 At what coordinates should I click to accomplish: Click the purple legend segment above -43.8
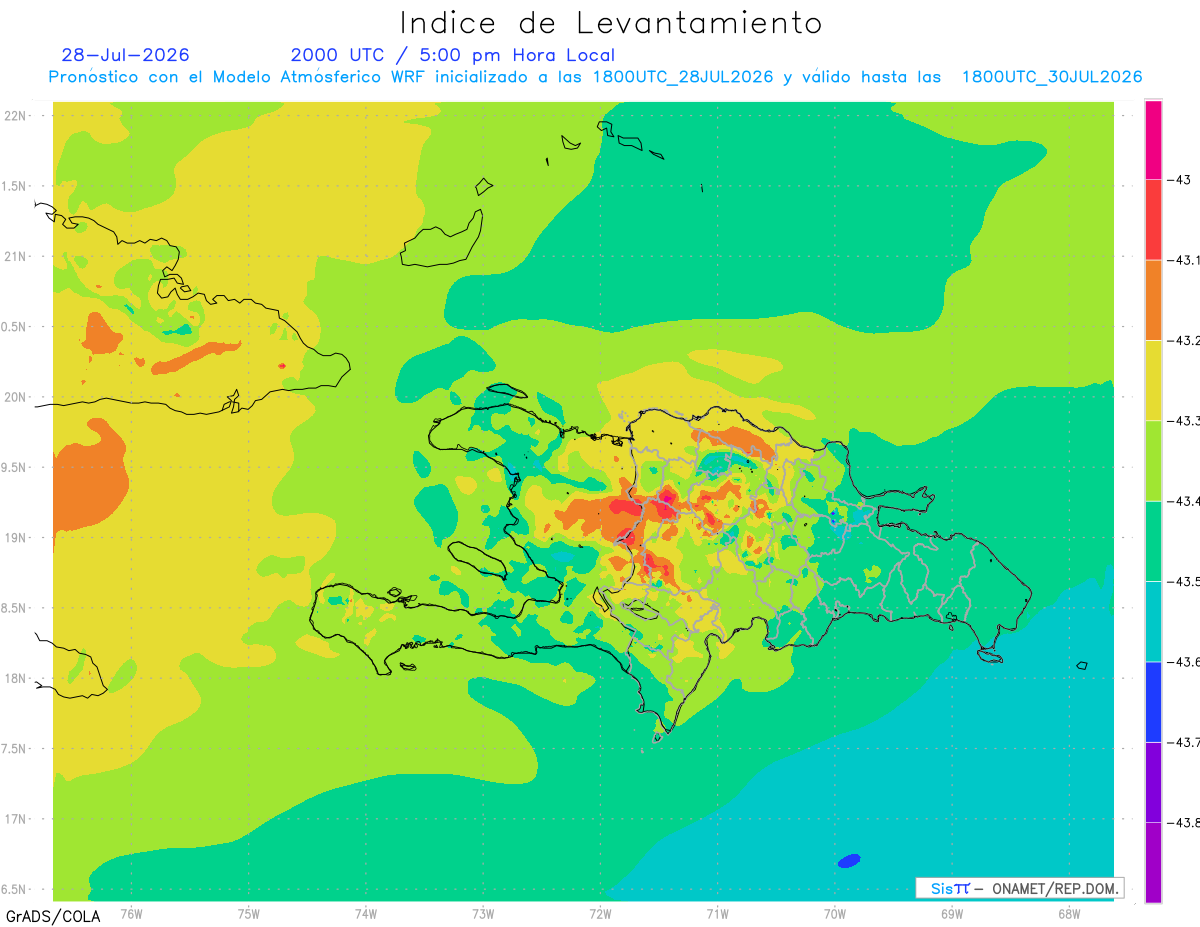tap(1153, 782)
